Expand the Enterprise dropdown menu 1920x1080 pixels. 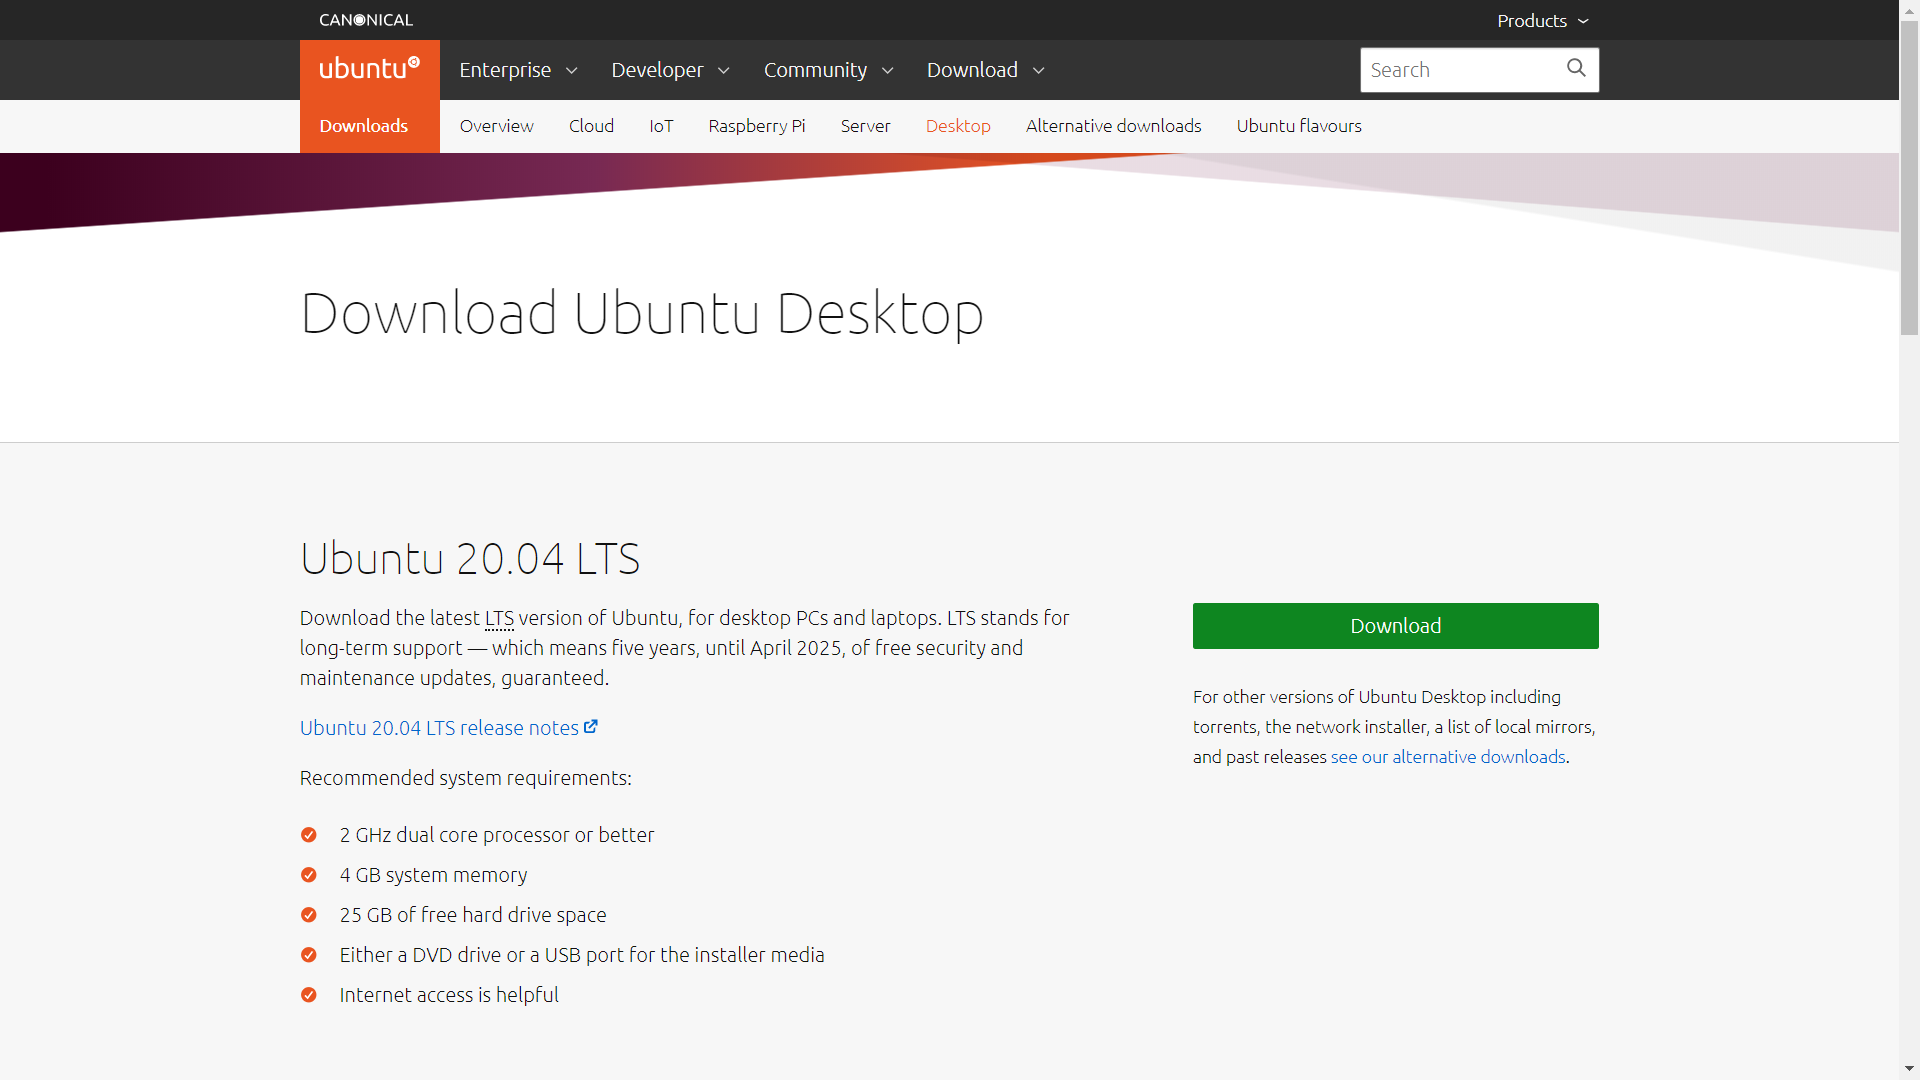pyautogui.click(x=518, y=70)
